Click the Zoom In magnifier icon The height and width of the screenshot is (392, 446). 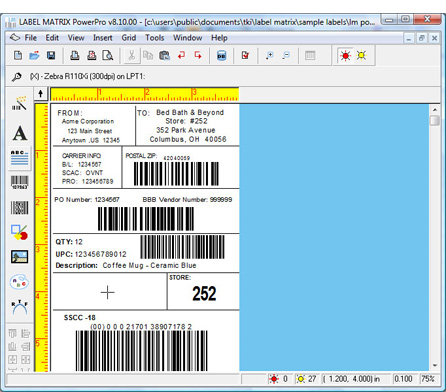coord(270,55)
